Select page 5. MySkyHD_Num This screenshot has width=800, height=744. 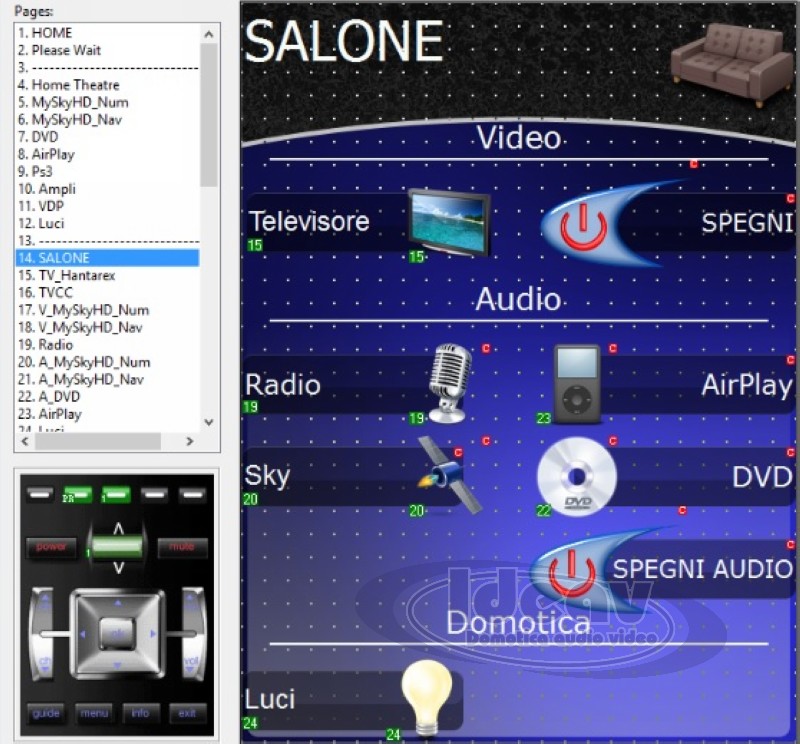(x=107, y=102)
